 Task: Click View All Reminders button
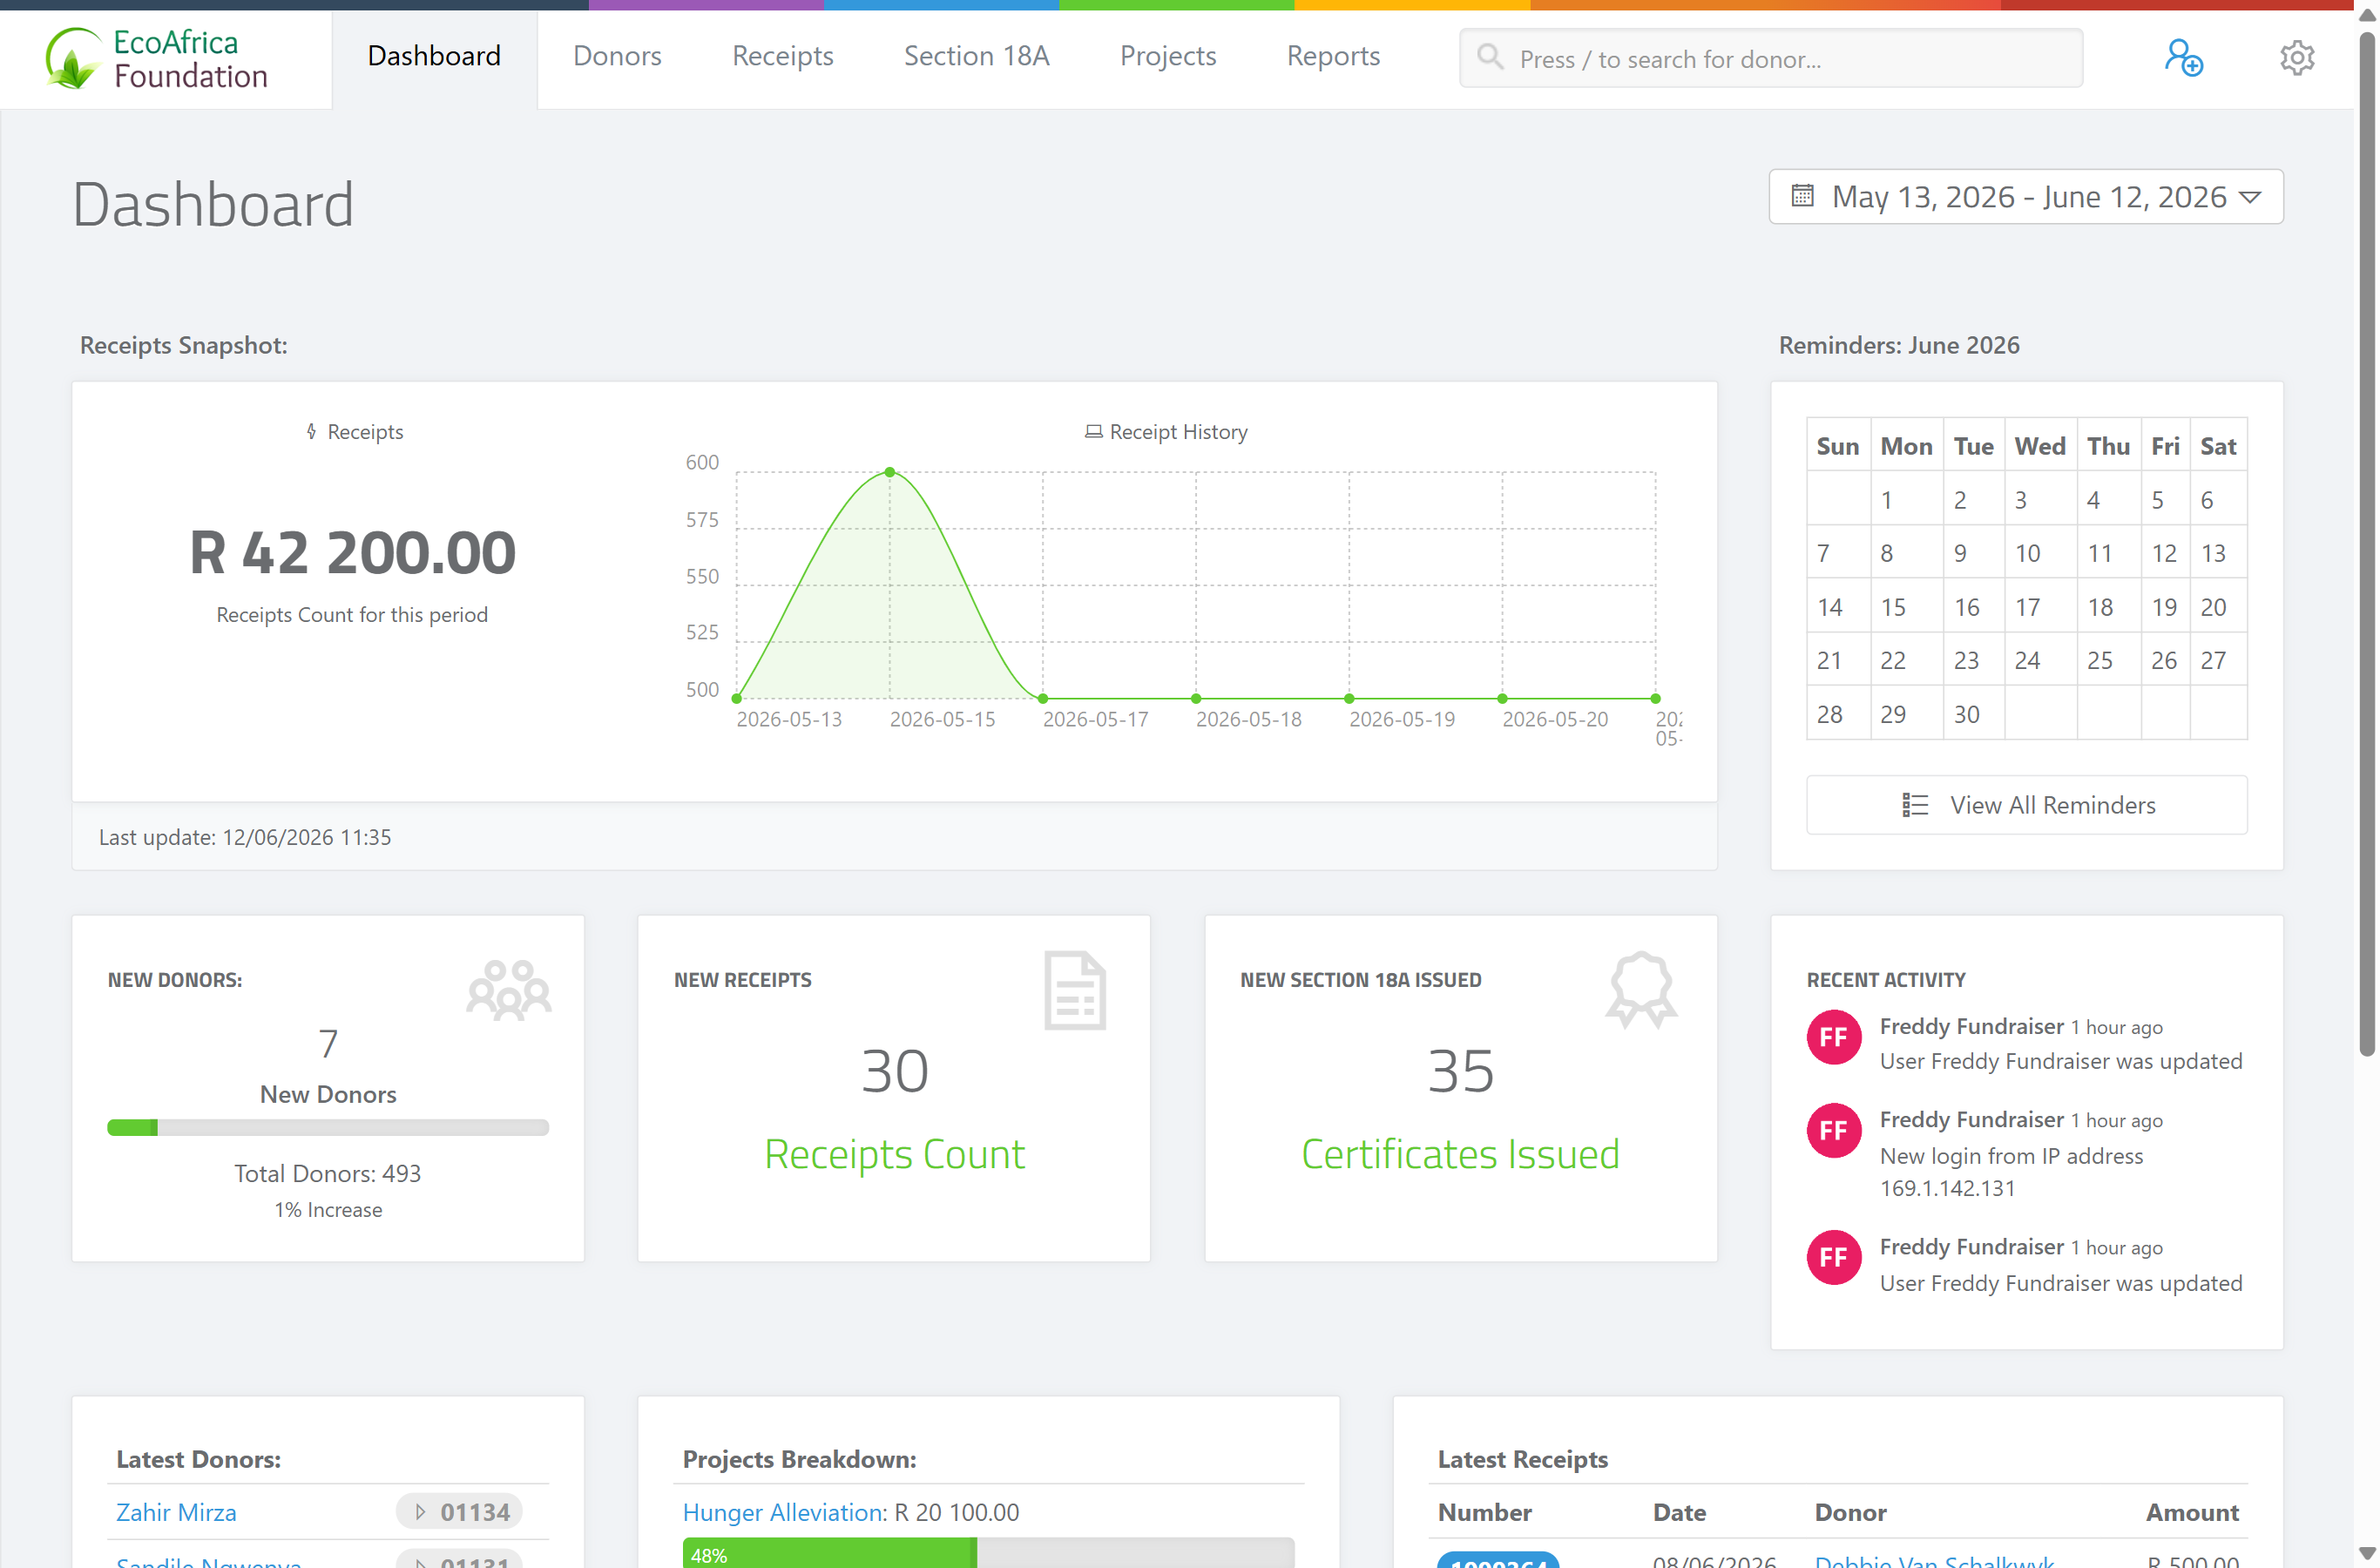2026,805
